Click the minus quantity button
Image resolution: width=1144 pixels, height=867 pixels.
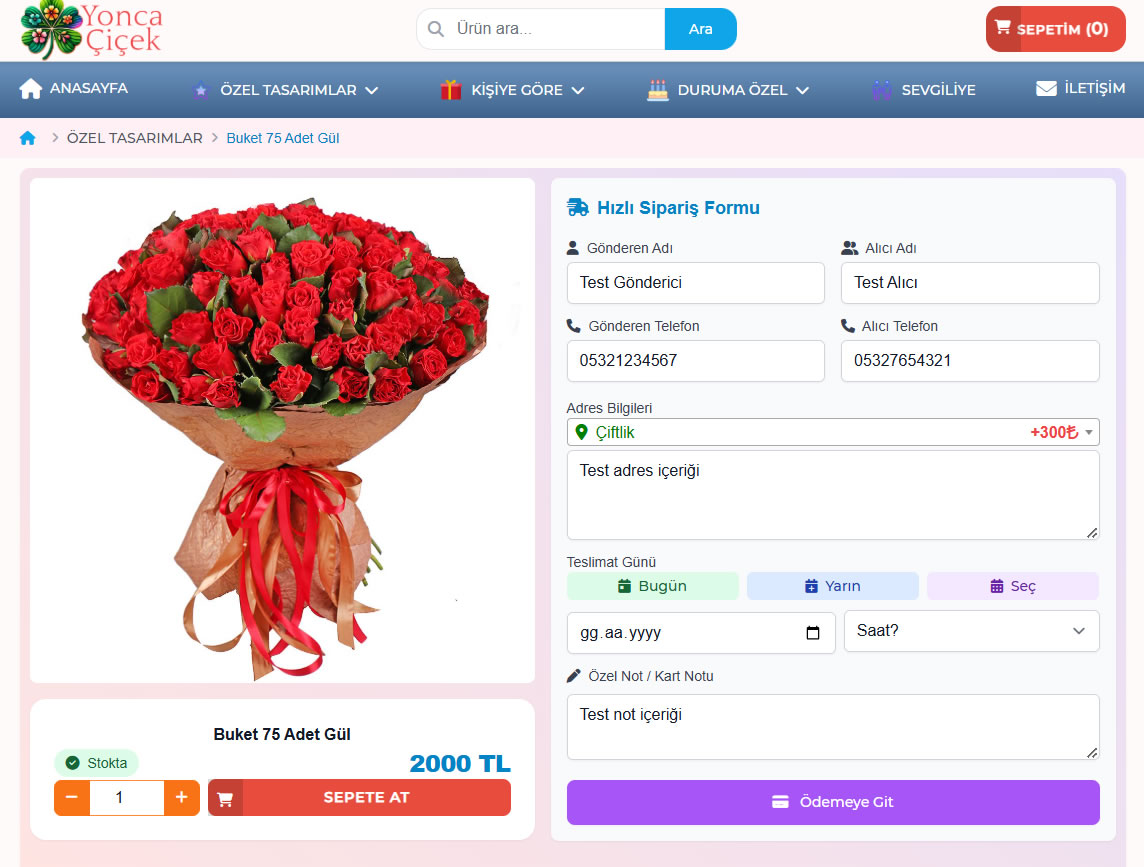[72, 798]
